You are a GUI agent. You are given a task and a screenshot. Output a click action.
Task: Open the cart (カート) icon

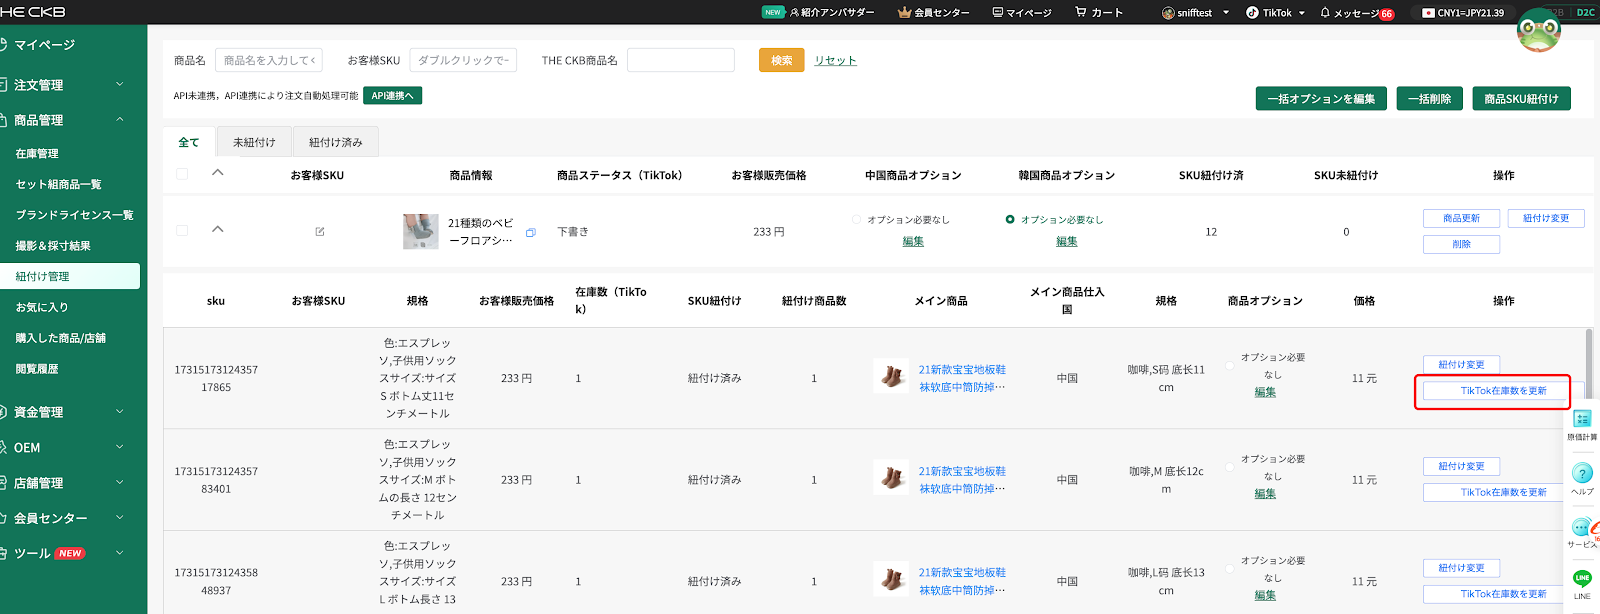pyautogui.click(x=1099, y=13)
